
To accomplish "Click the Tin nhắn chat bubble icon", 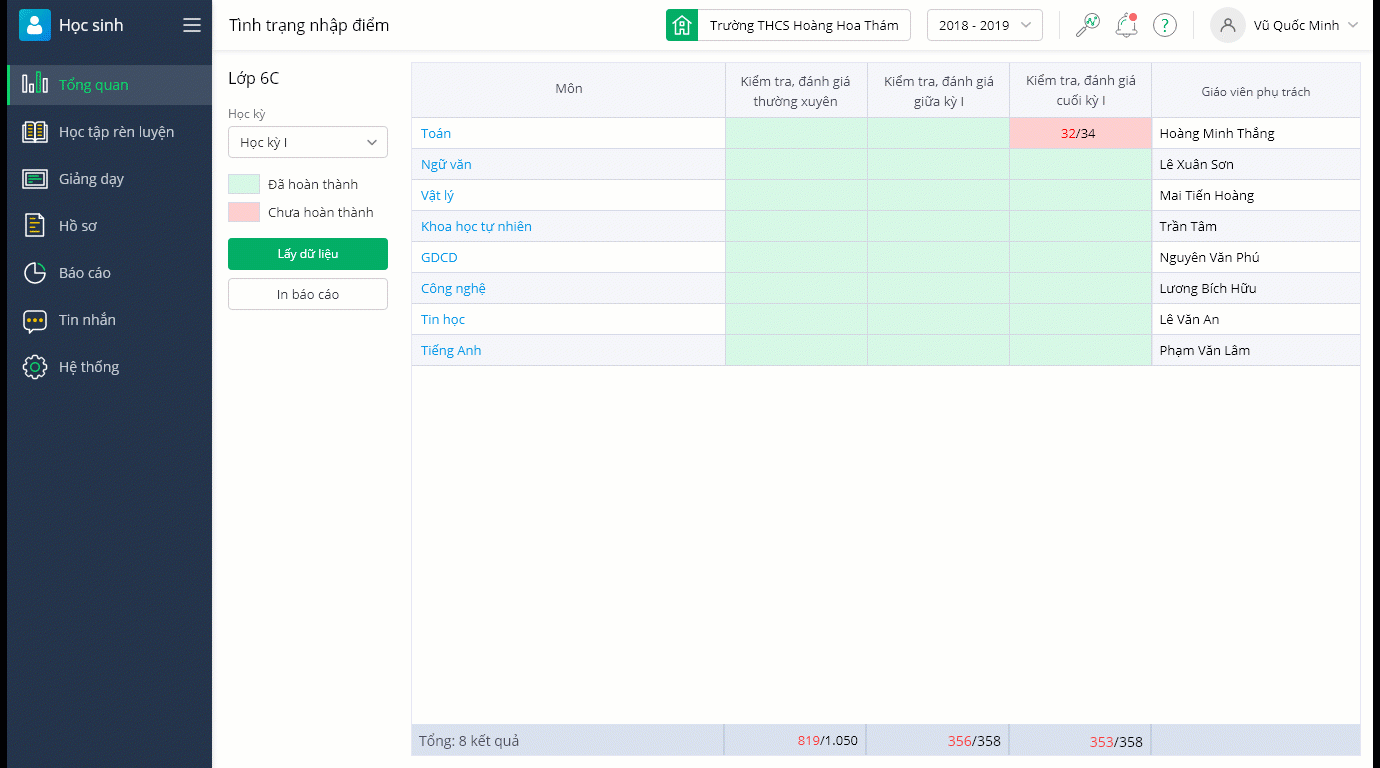I will pyautogui.click(x=35, y=320).
